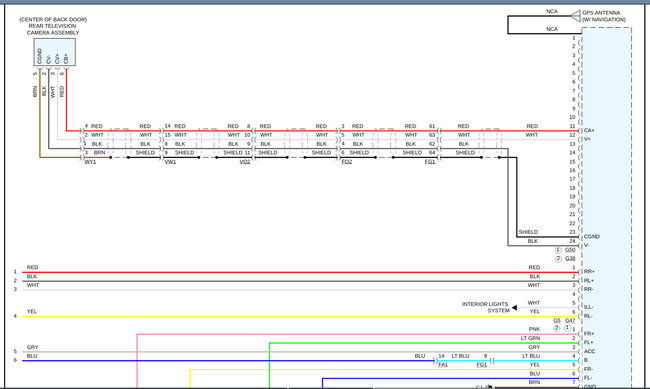Viewport: 650px width, 389px height.
Task: Click the FR+ terminal label
Action: [x=589, y=333]
